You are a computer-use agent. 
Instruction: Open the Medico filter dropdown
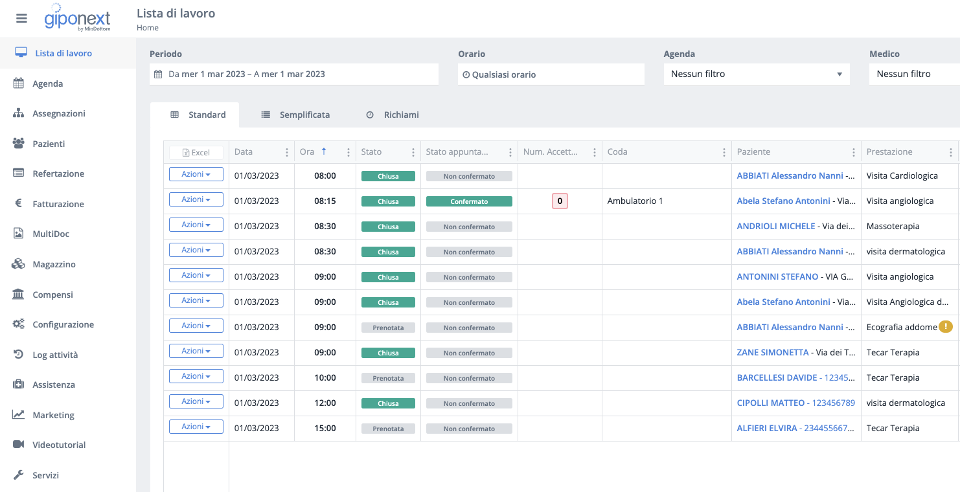pos(915,74)
